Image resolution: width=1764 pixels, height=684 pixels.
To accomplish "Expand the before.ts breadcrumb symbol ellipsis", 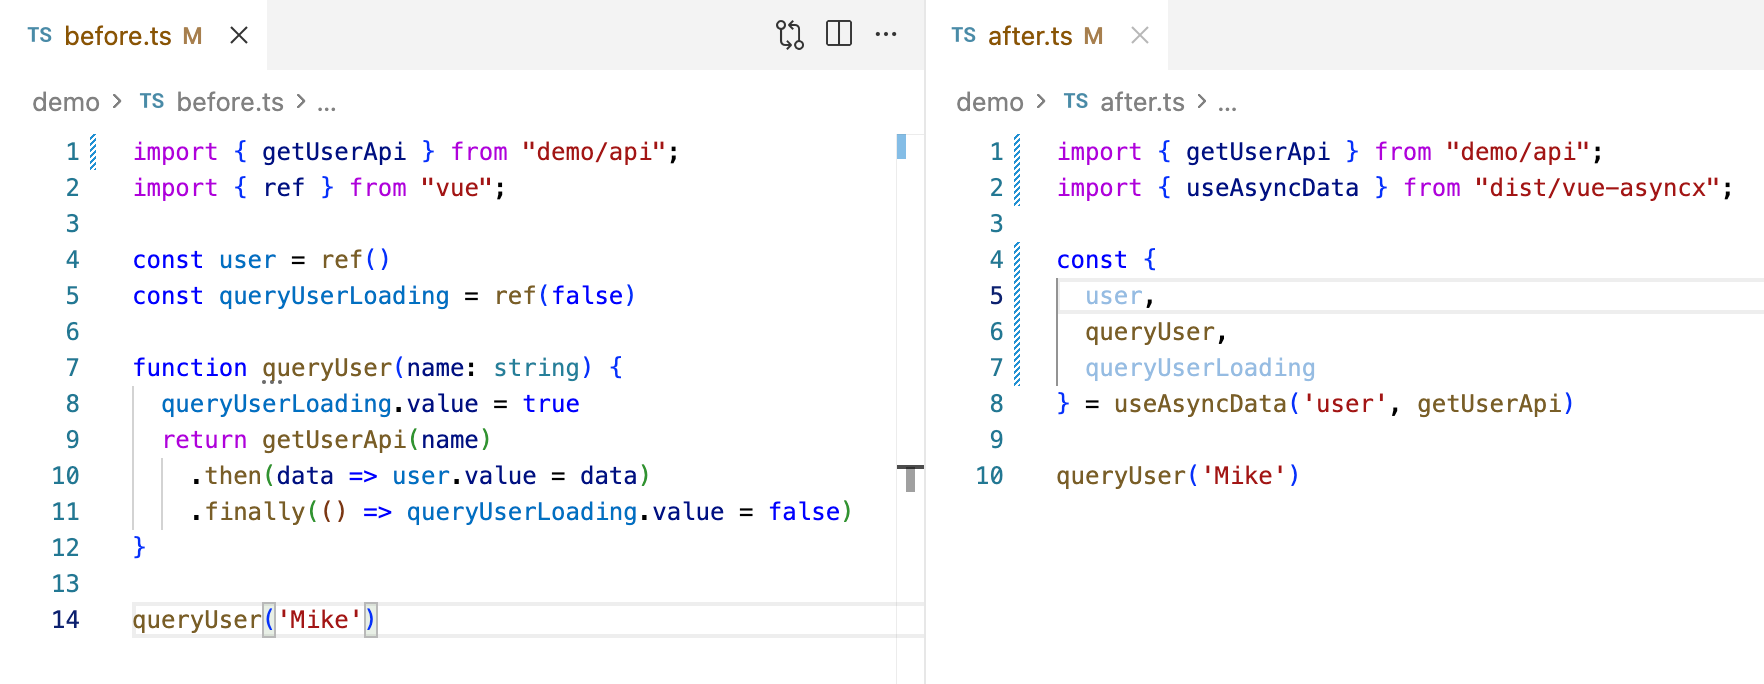I will 327,102.
